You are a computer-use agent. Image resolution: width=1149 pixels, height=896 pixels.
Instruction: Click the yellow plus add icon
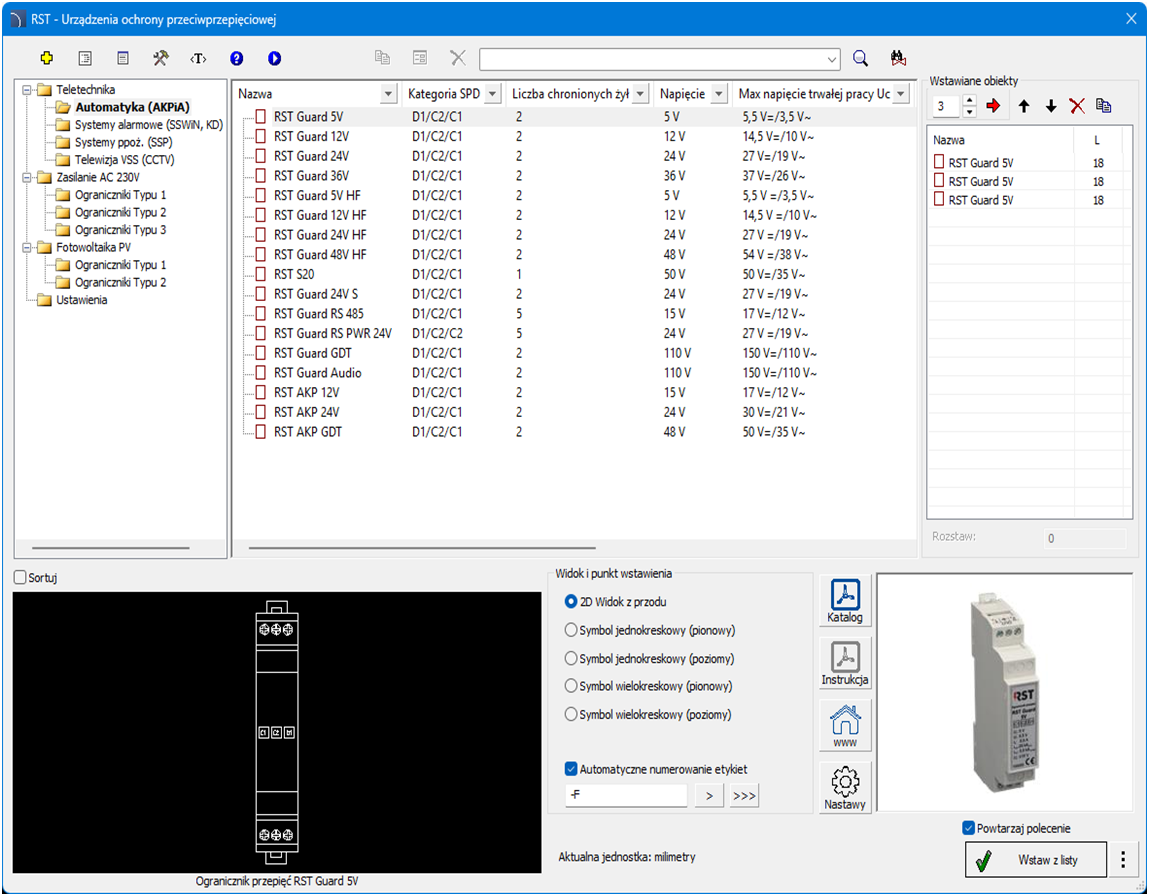[46, 58]
